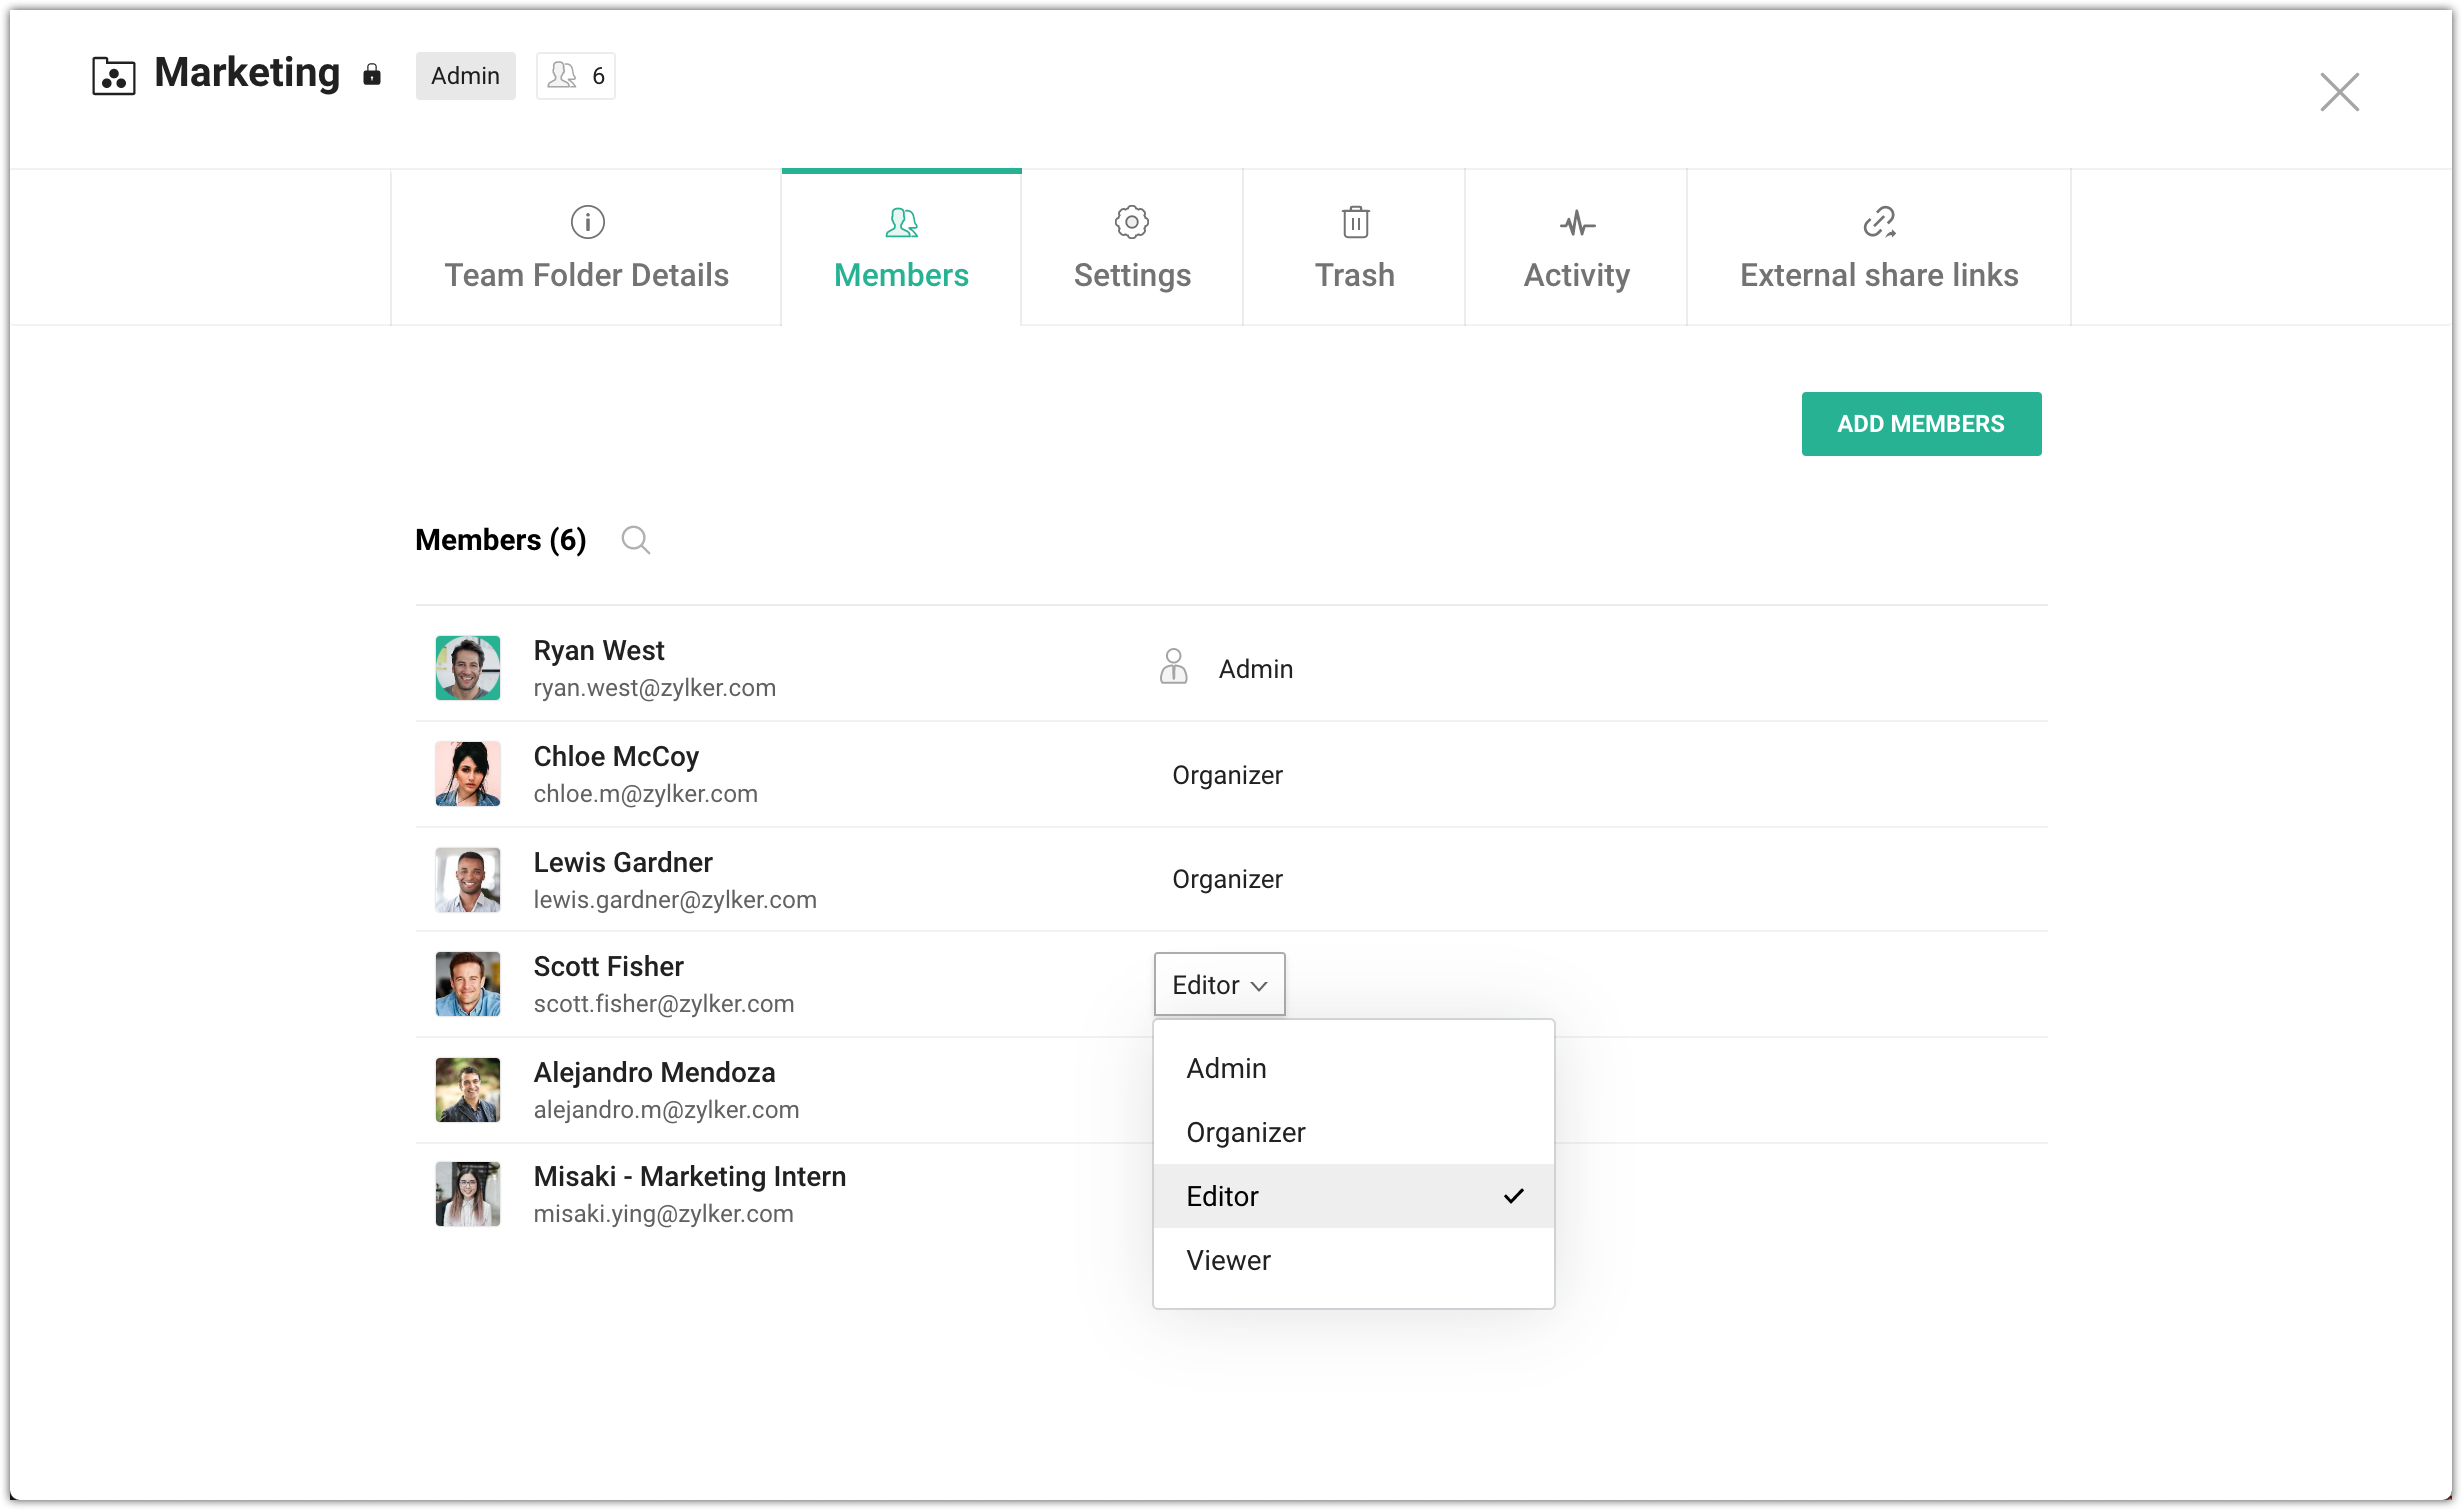Click the admin person icon for Ryan West
Viewport: 2462px width, 1510px height.
coord(1173,667)
